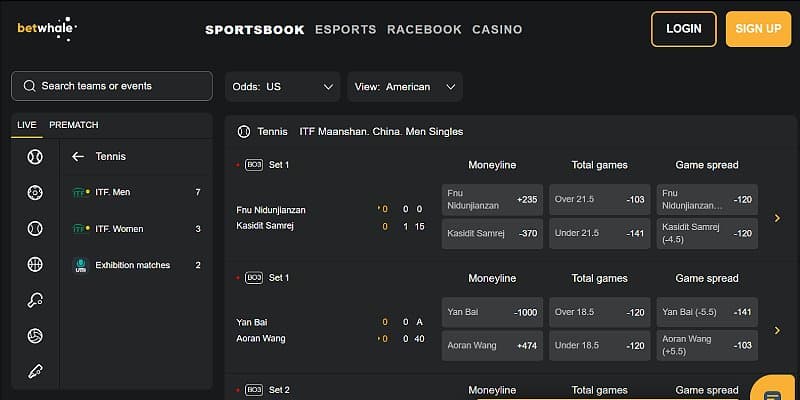Expand more markets for Nidunjianzan match
The width and height of the screenshot is (800, 400).
click(778, 217)
